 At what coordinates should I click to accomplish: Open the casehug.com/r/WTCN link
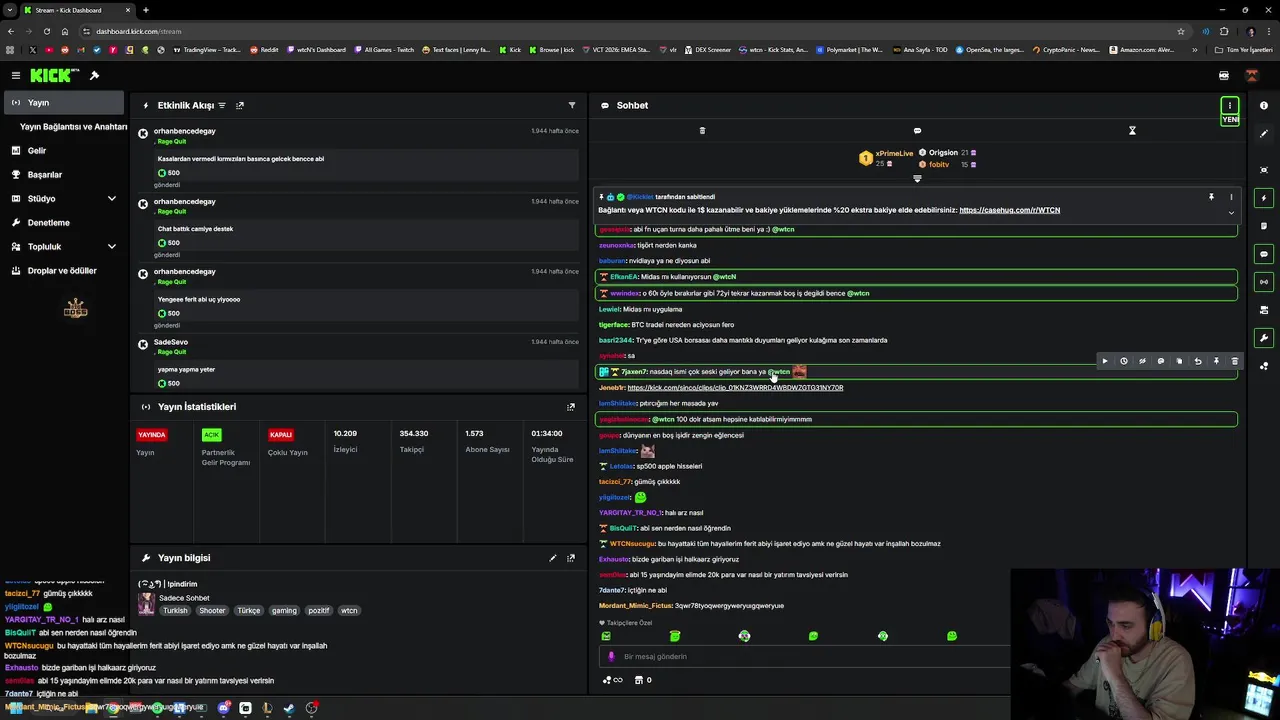(1009, 210)
